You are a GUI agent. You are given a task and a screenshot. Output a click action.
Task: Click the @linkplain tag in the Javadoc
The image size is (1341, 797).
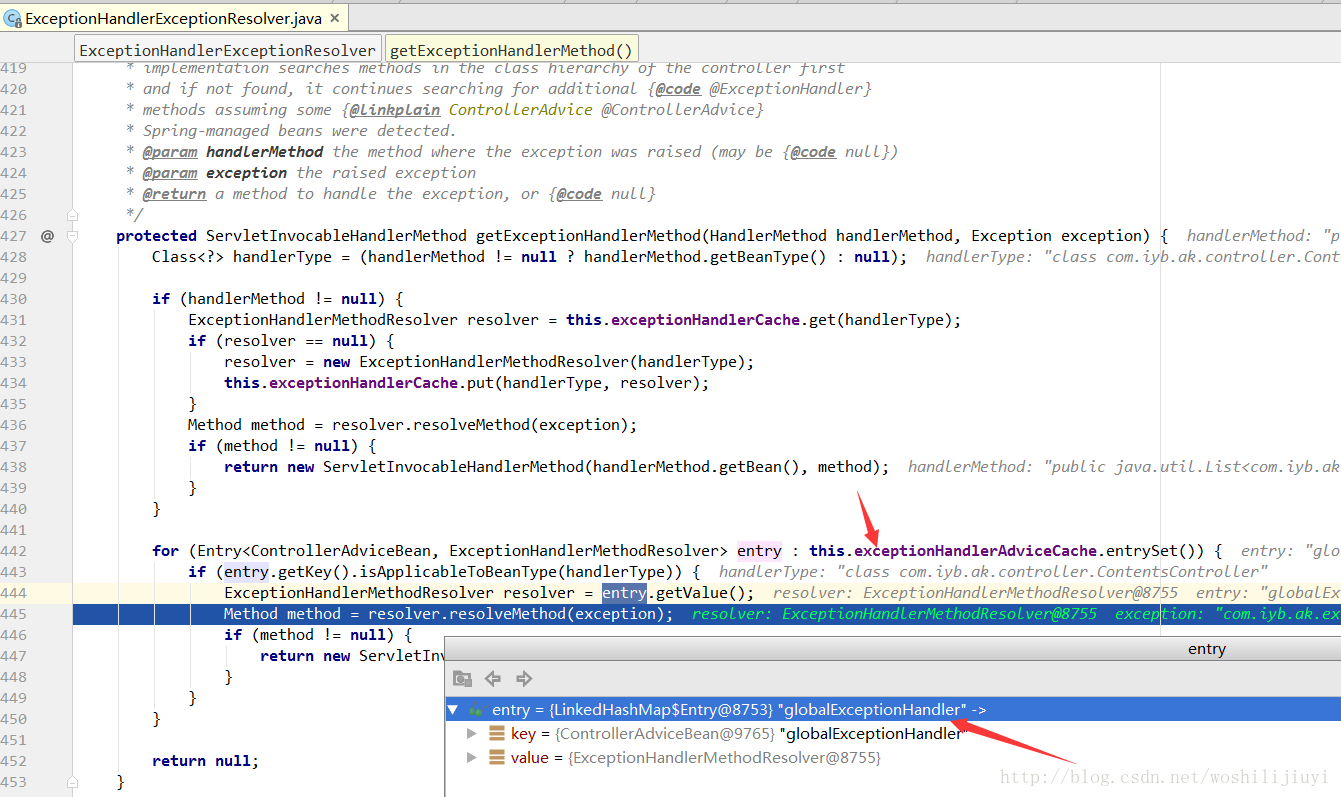395,110
